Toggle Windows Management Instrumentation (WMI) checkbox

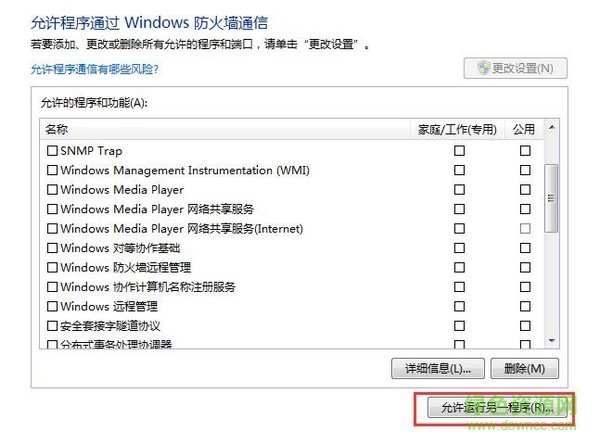tap(52, 170)
